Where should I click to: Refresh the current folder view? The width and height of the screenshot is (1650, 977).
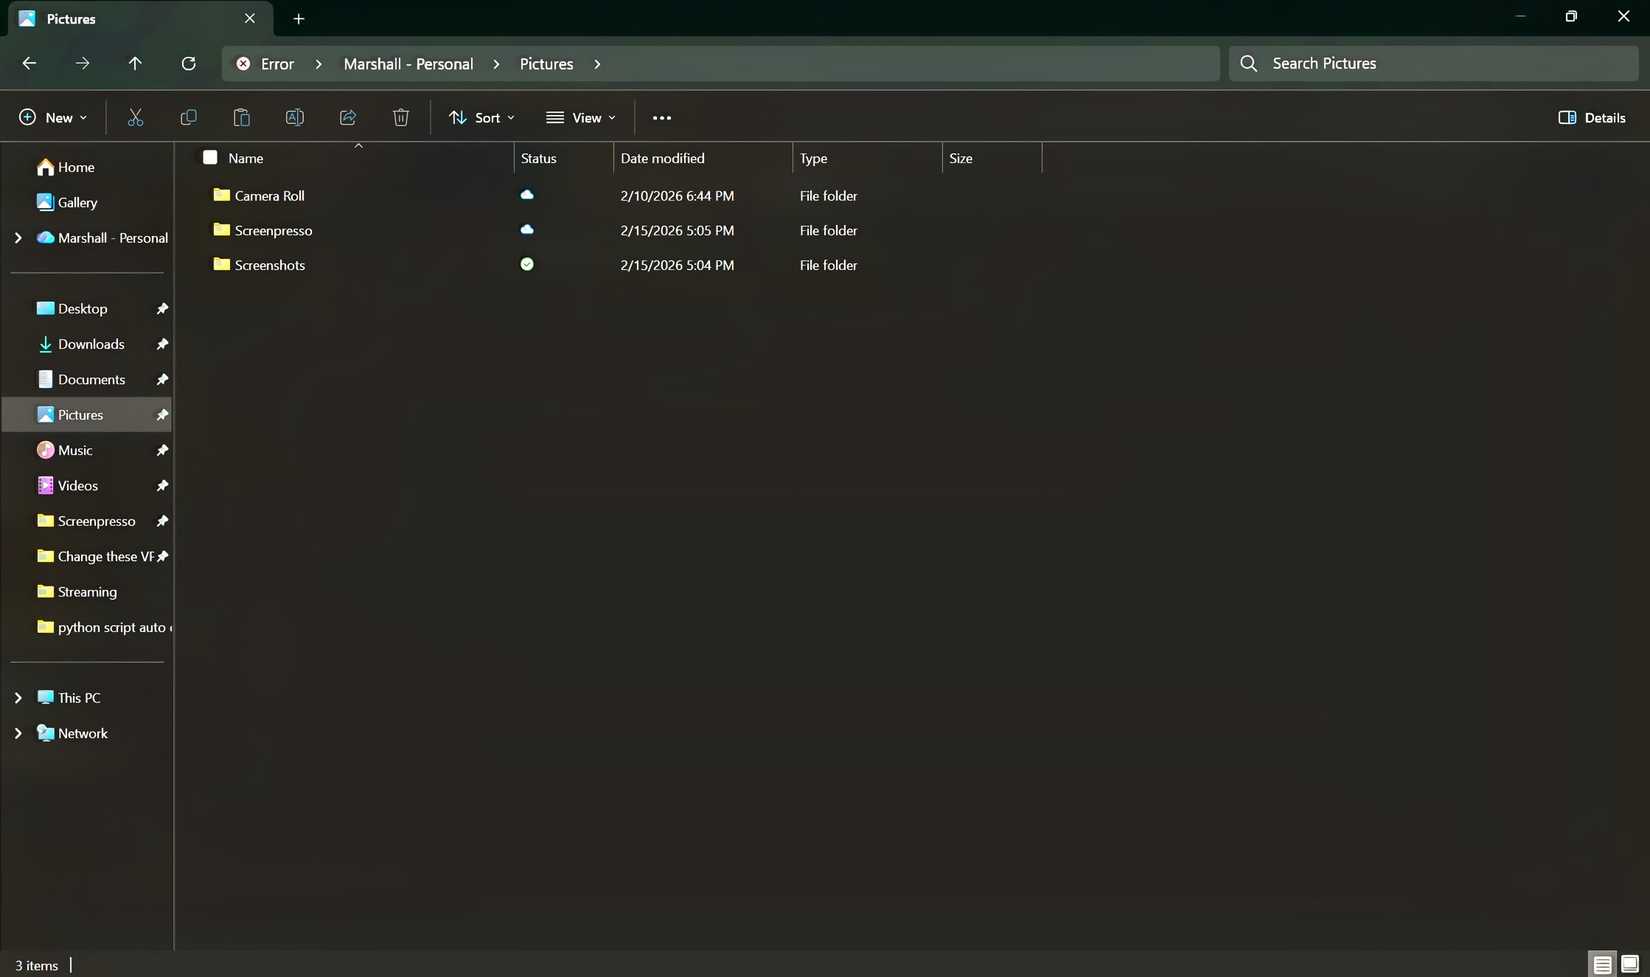(188, 63)
